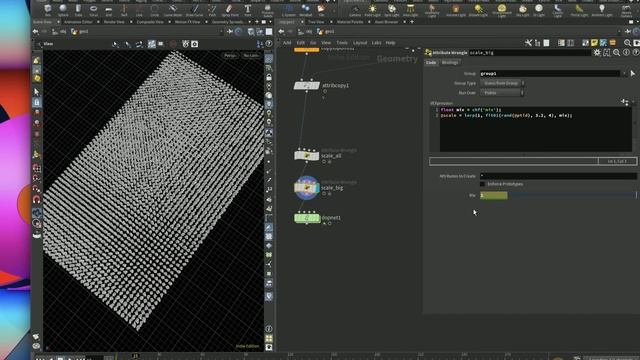Click the network editor zoom/find icon
The height and width of the screenshot is (360, 640).
click(627, 43)
